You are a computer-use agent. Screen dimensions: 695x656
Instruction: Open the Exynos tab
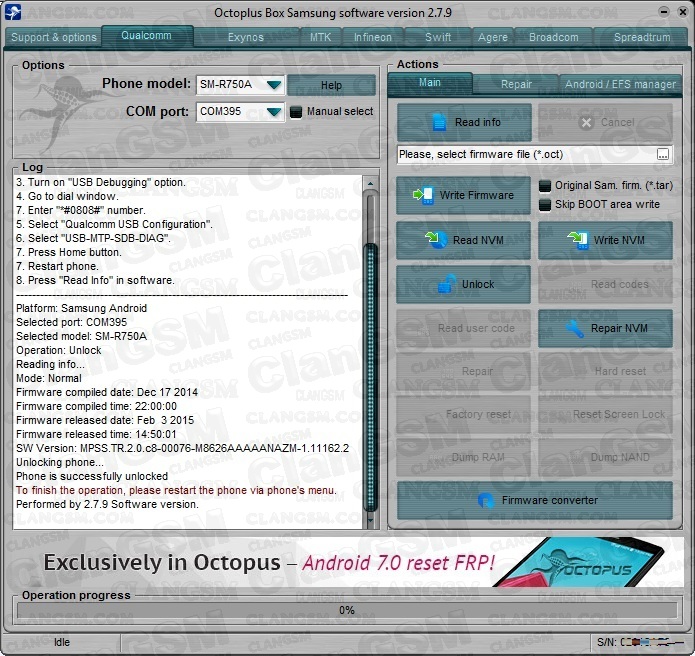click(246, 37)
